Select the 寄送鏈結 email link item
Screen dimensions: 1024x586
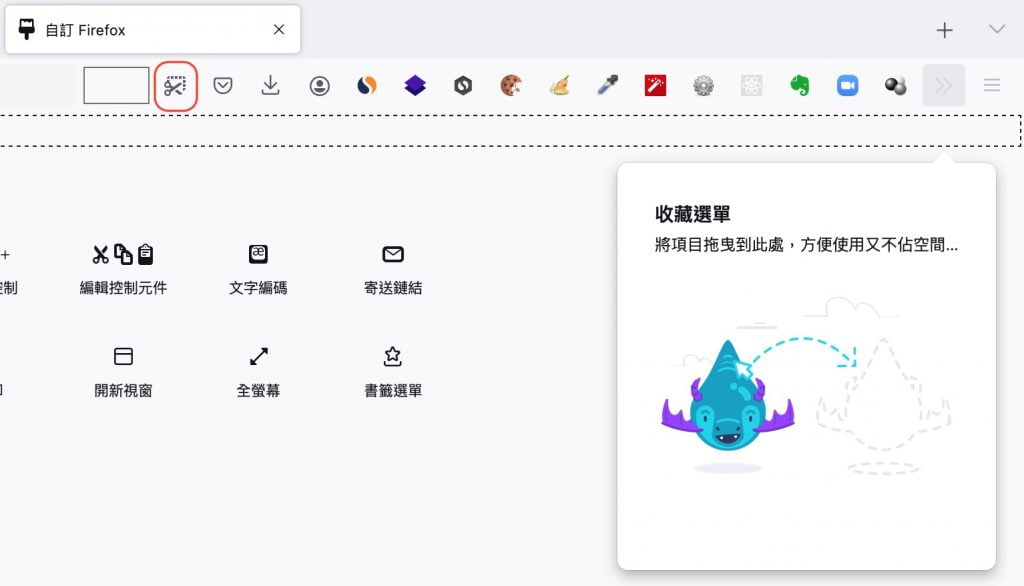[392, 270]
